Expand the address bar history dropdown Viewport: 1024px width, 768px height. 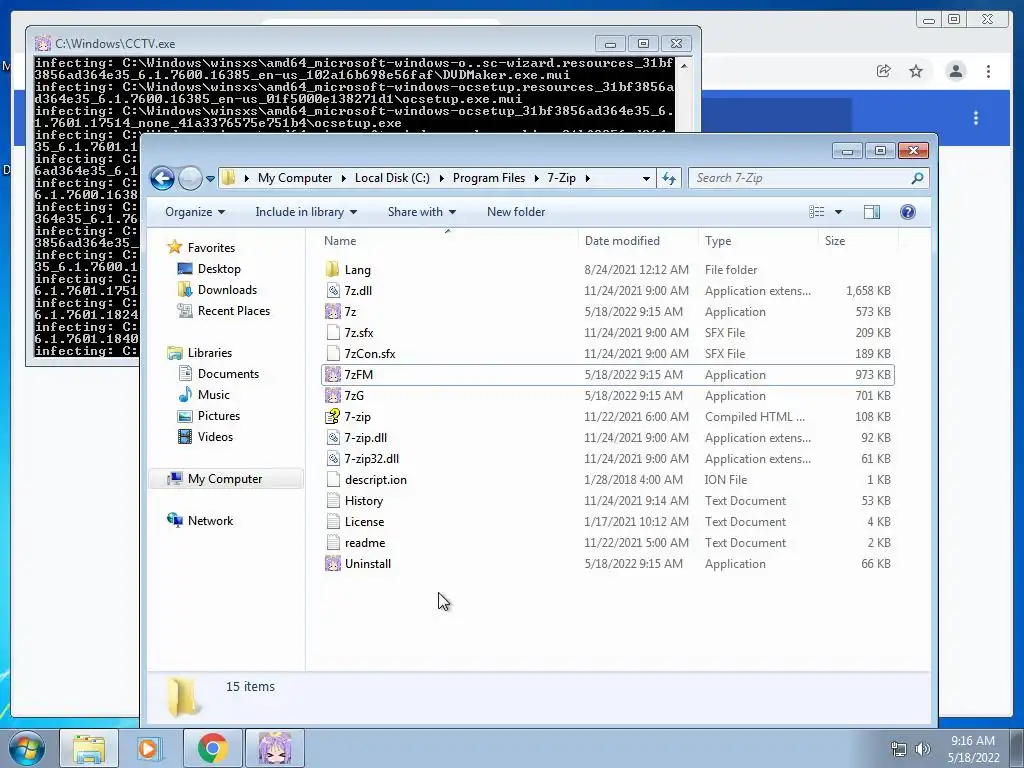[x=646, y=178]
